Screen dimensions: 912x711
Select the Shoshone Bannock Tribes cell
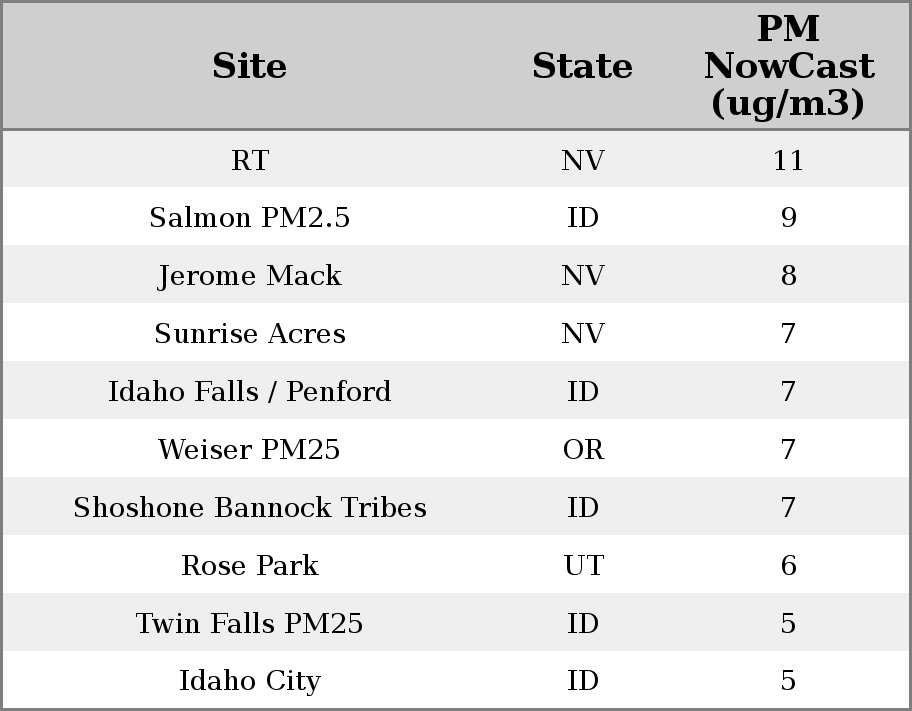(x=249, y=508)
